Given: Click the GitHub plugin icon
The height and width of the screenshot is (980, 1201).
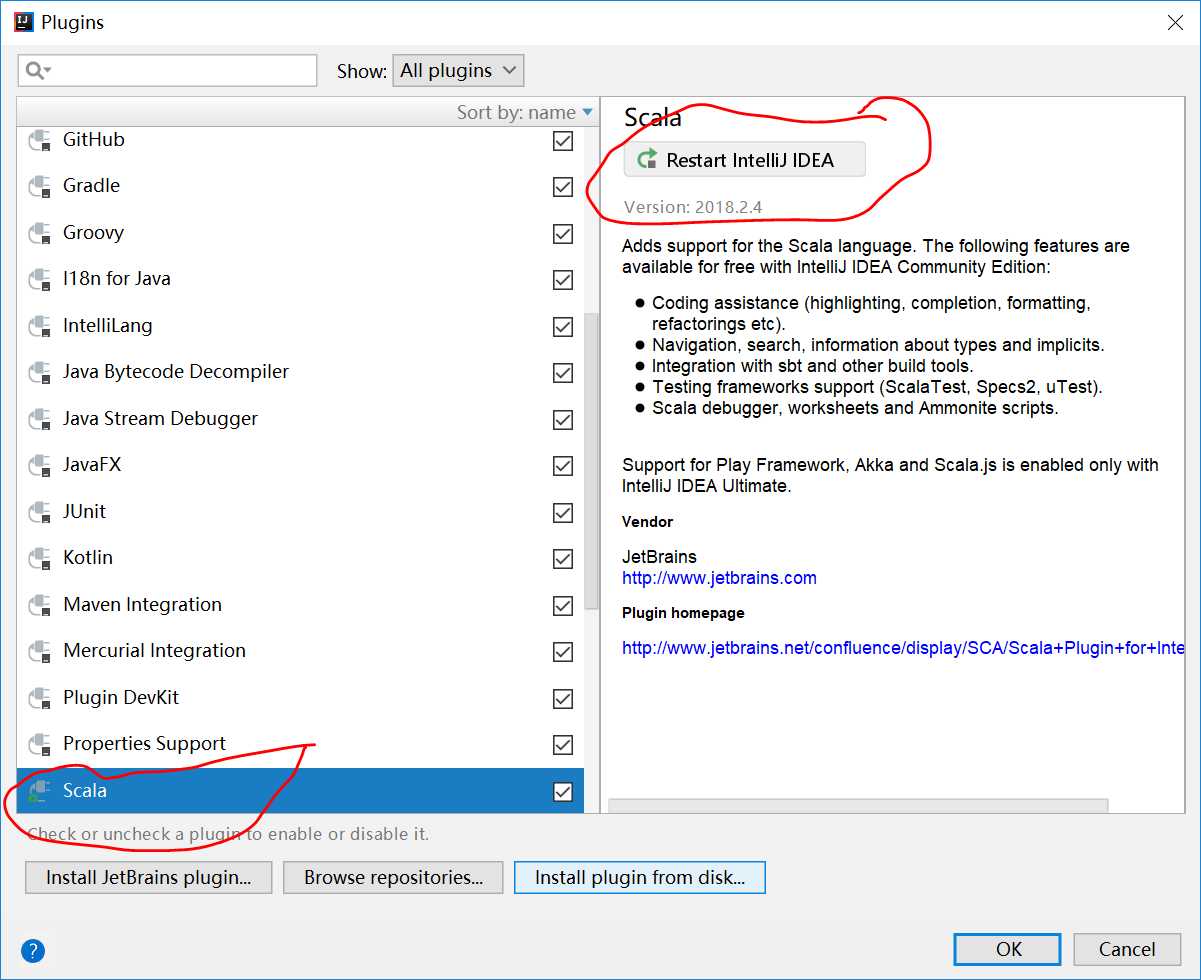Looking at the screenshot, I should point(40,141).
